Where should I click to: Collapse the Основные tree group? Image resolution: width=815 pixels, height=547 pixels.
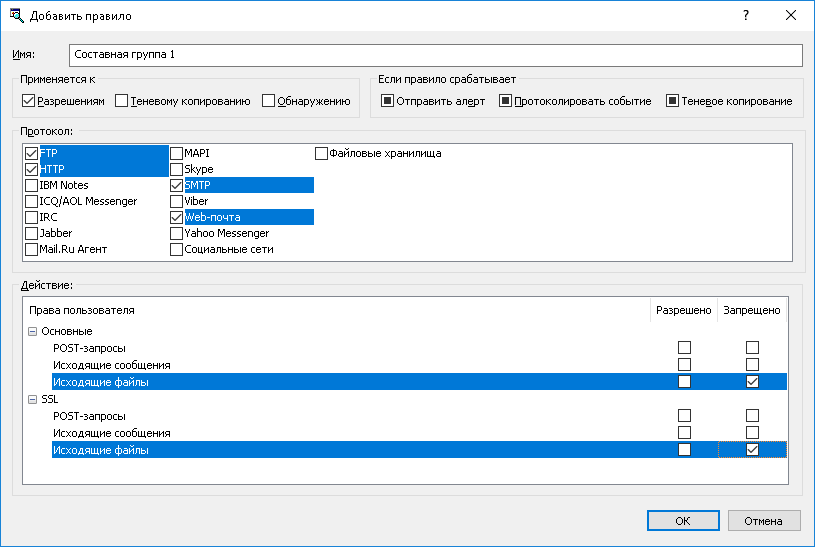[x=33, y=331]
